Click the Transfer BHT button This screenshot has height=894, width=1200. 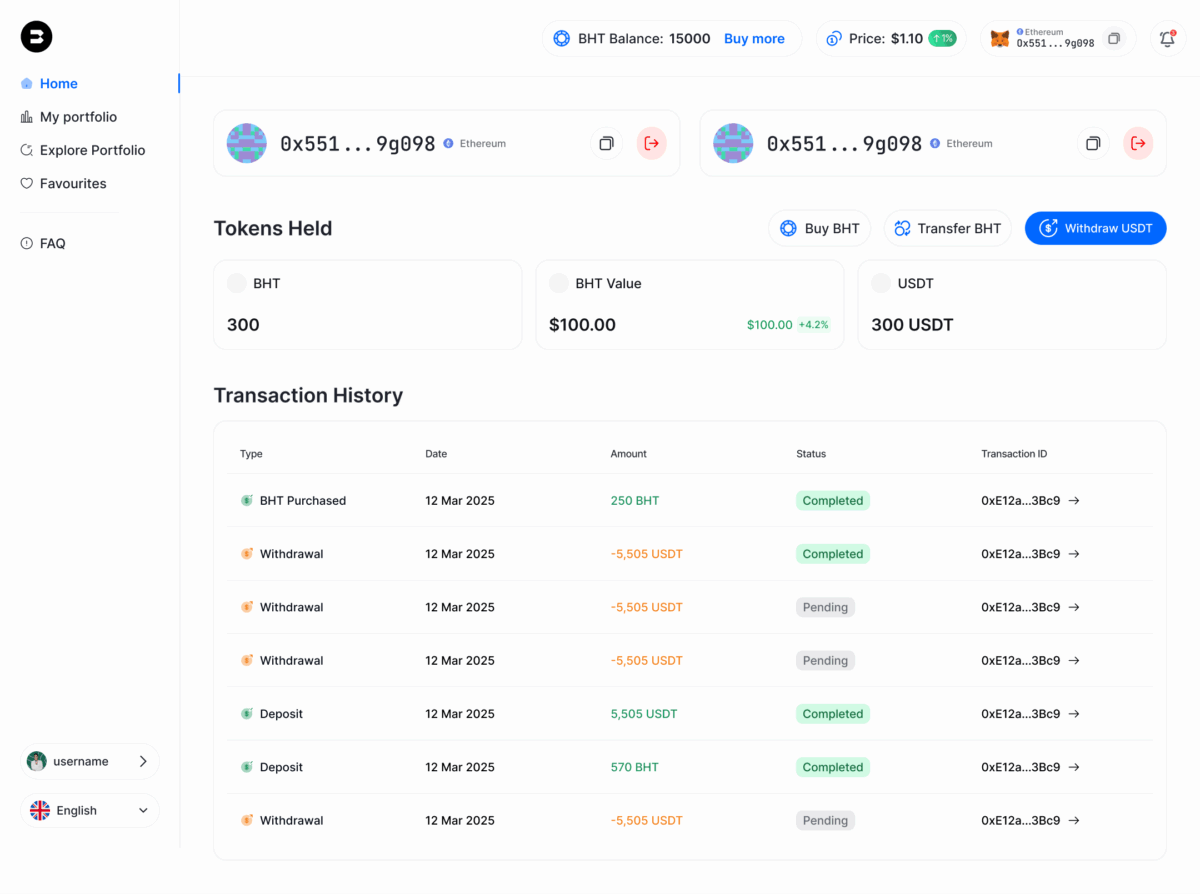click(x=947, y=228)
